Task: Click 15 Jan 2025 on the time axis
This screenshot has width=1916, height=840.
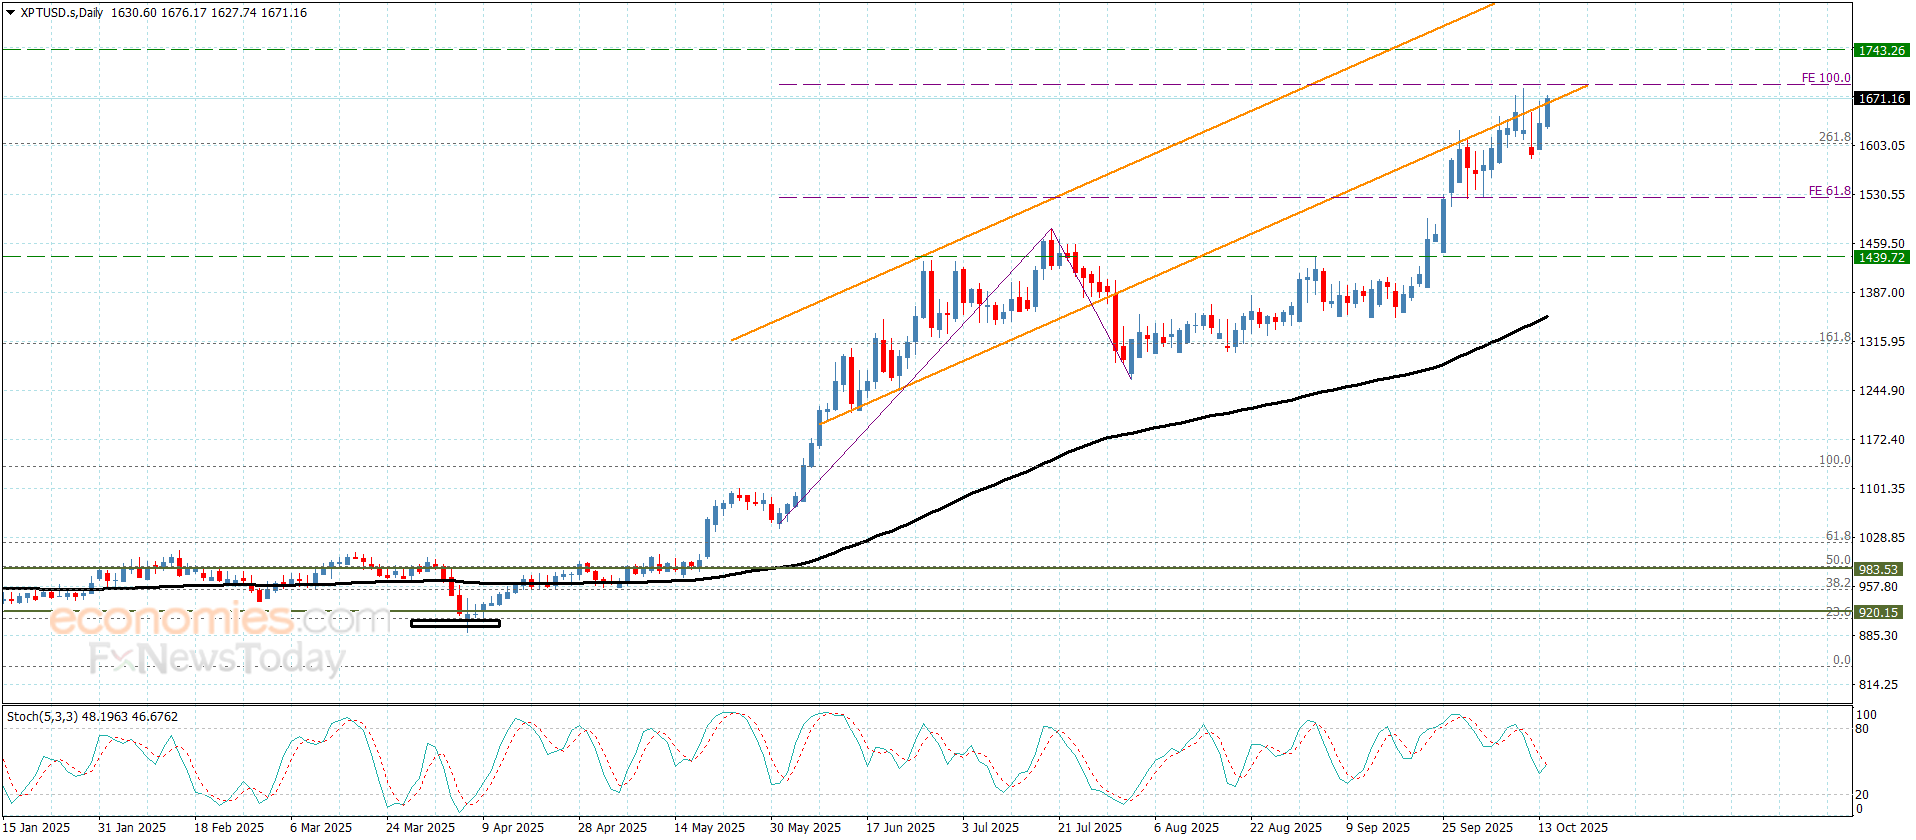Action: coord(37,827)
